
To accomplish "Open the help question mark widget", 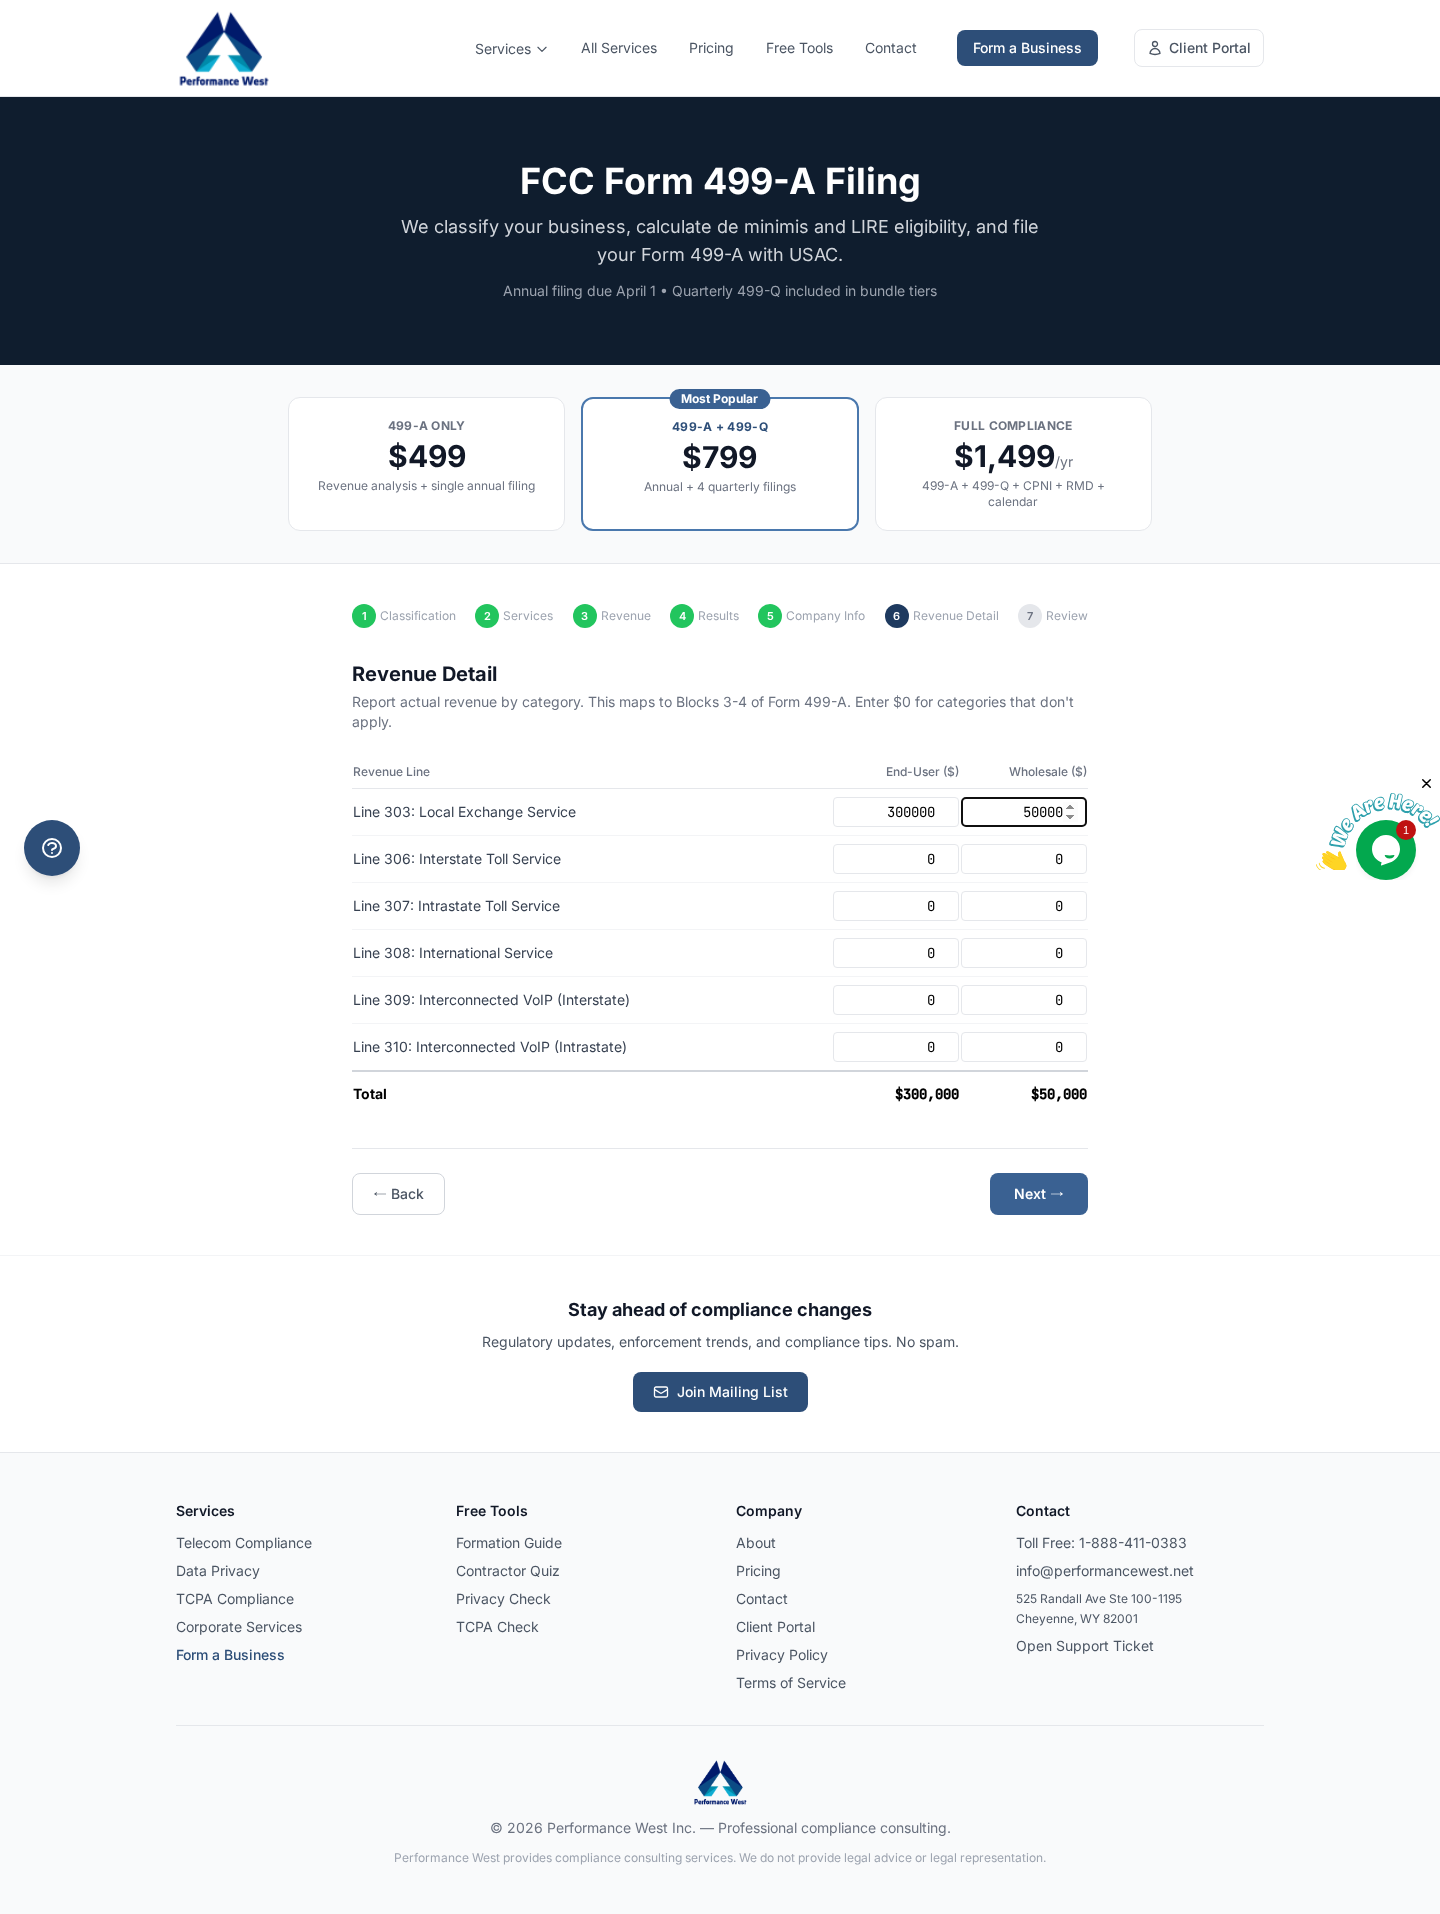I will tap(52, 848).
